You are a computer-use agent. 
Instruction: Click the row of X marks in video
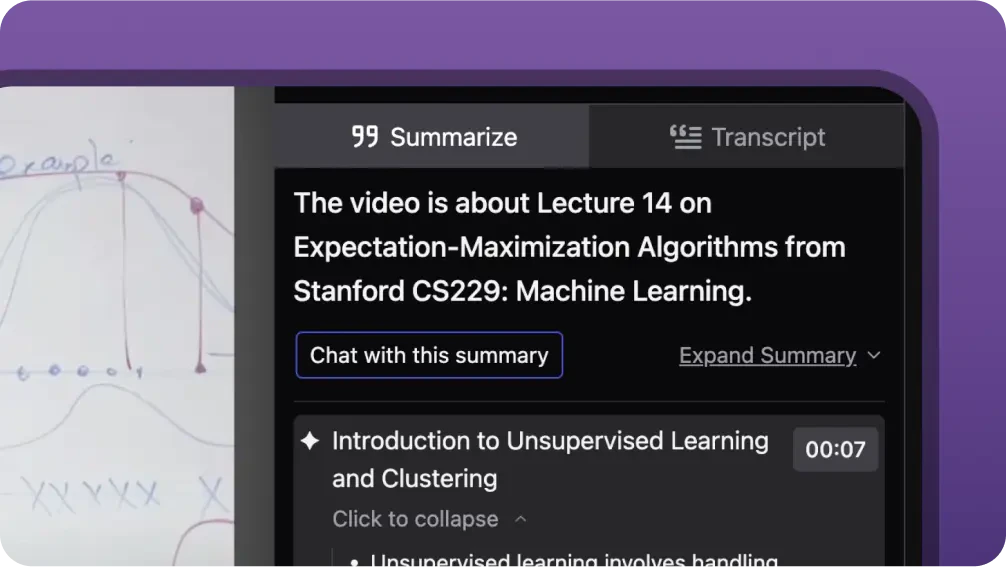[95, 493]
